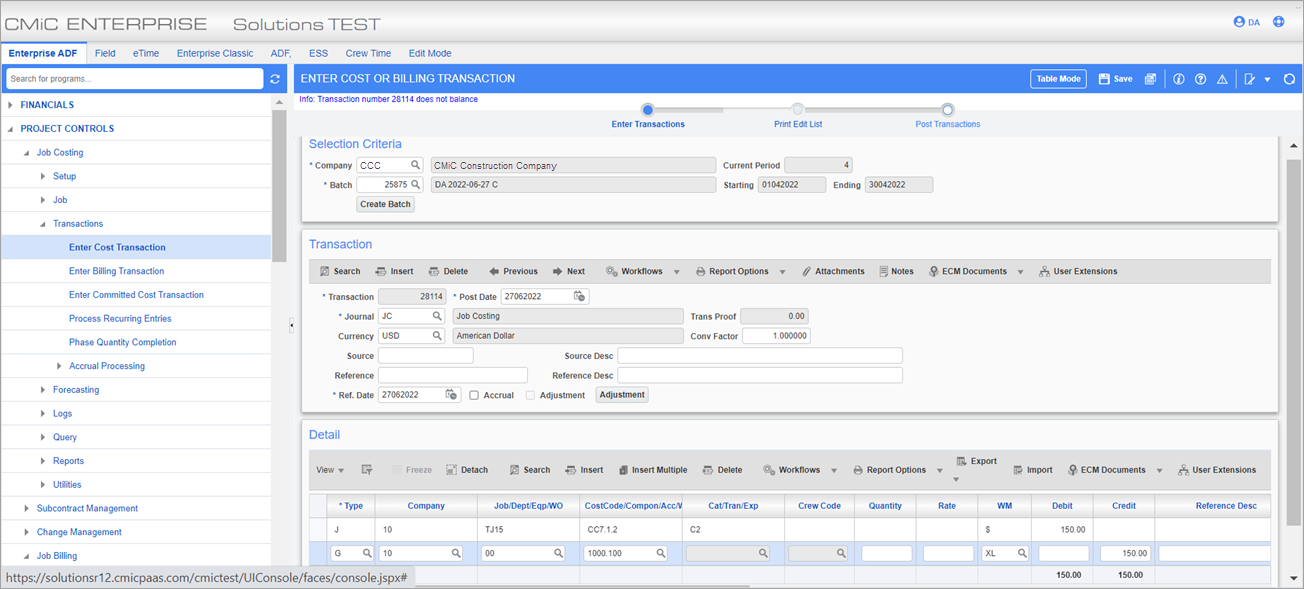
Task: Open Detail ECM Documents dropdown arrow
Action: coord(1161,471)
